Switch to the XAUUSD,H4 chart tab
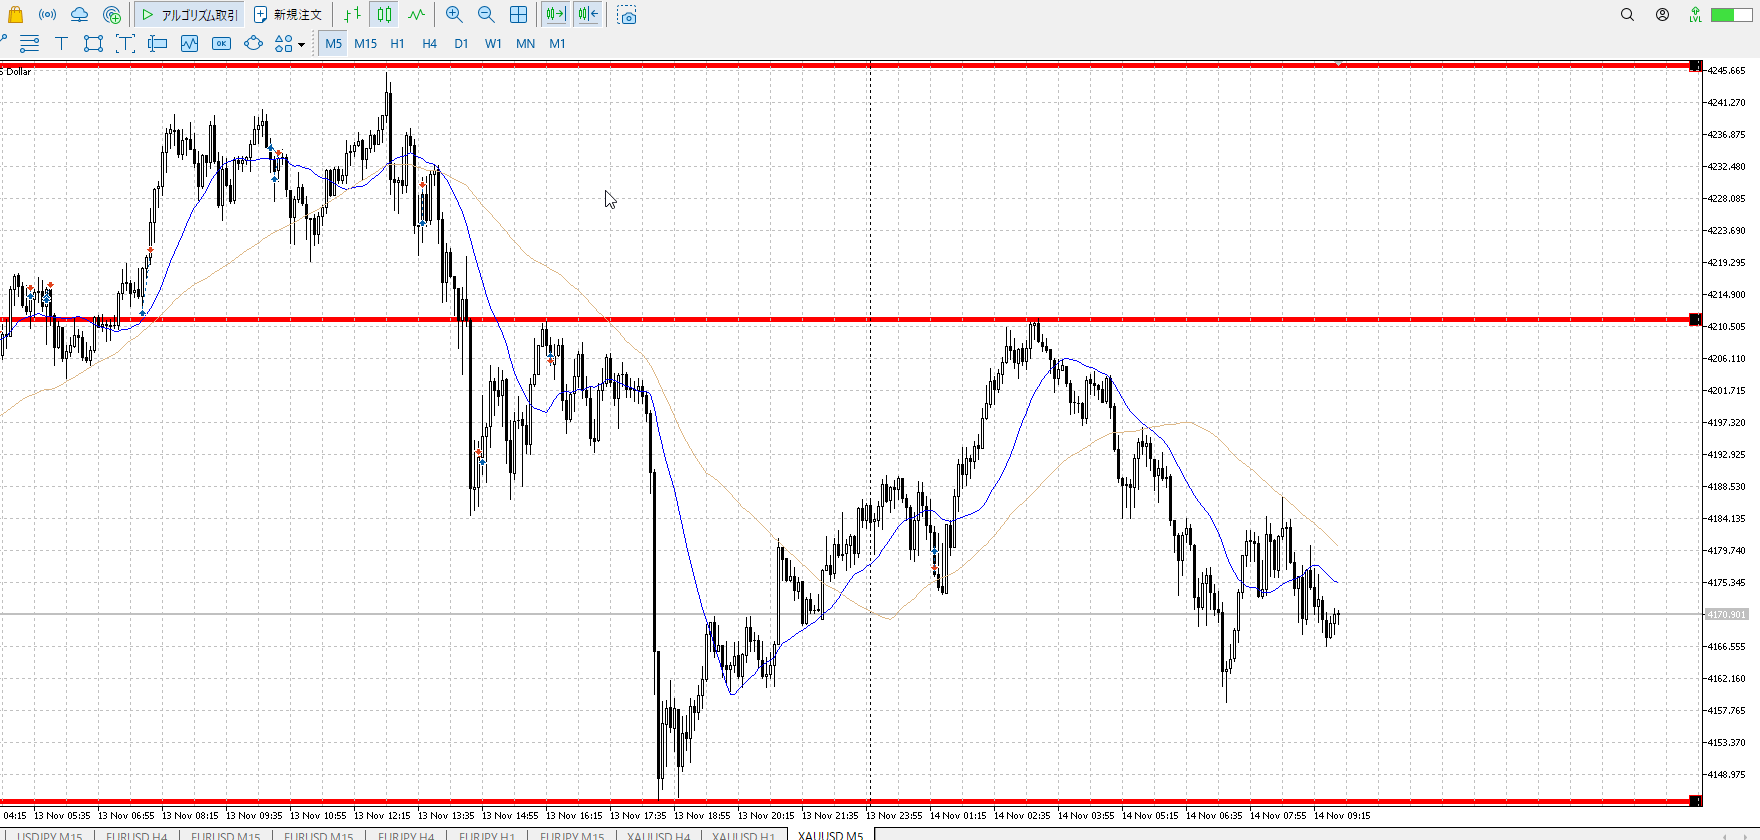The image size is (1760, 840). tap(658, 835)
